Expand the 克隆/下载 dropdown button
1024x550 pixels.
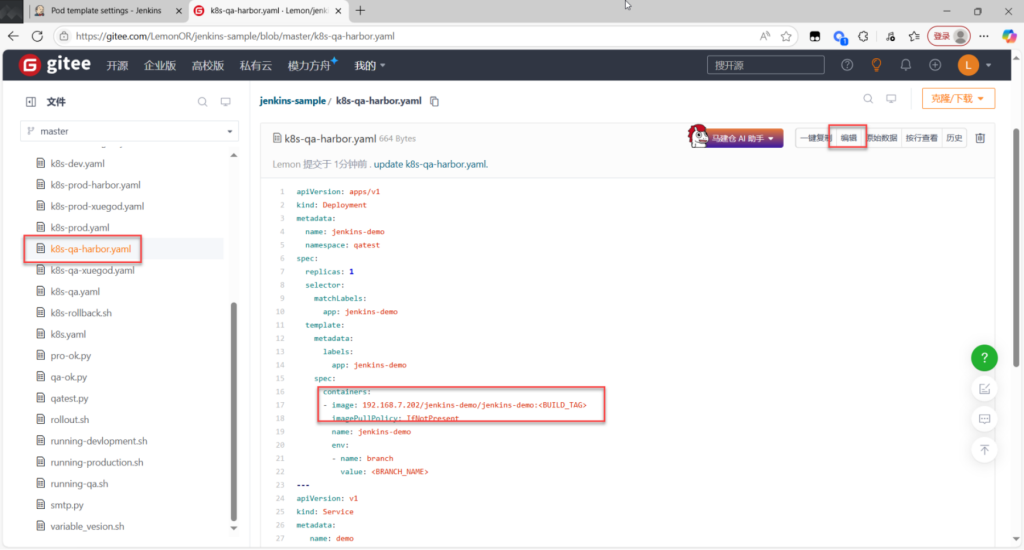[x=957, y=98]
